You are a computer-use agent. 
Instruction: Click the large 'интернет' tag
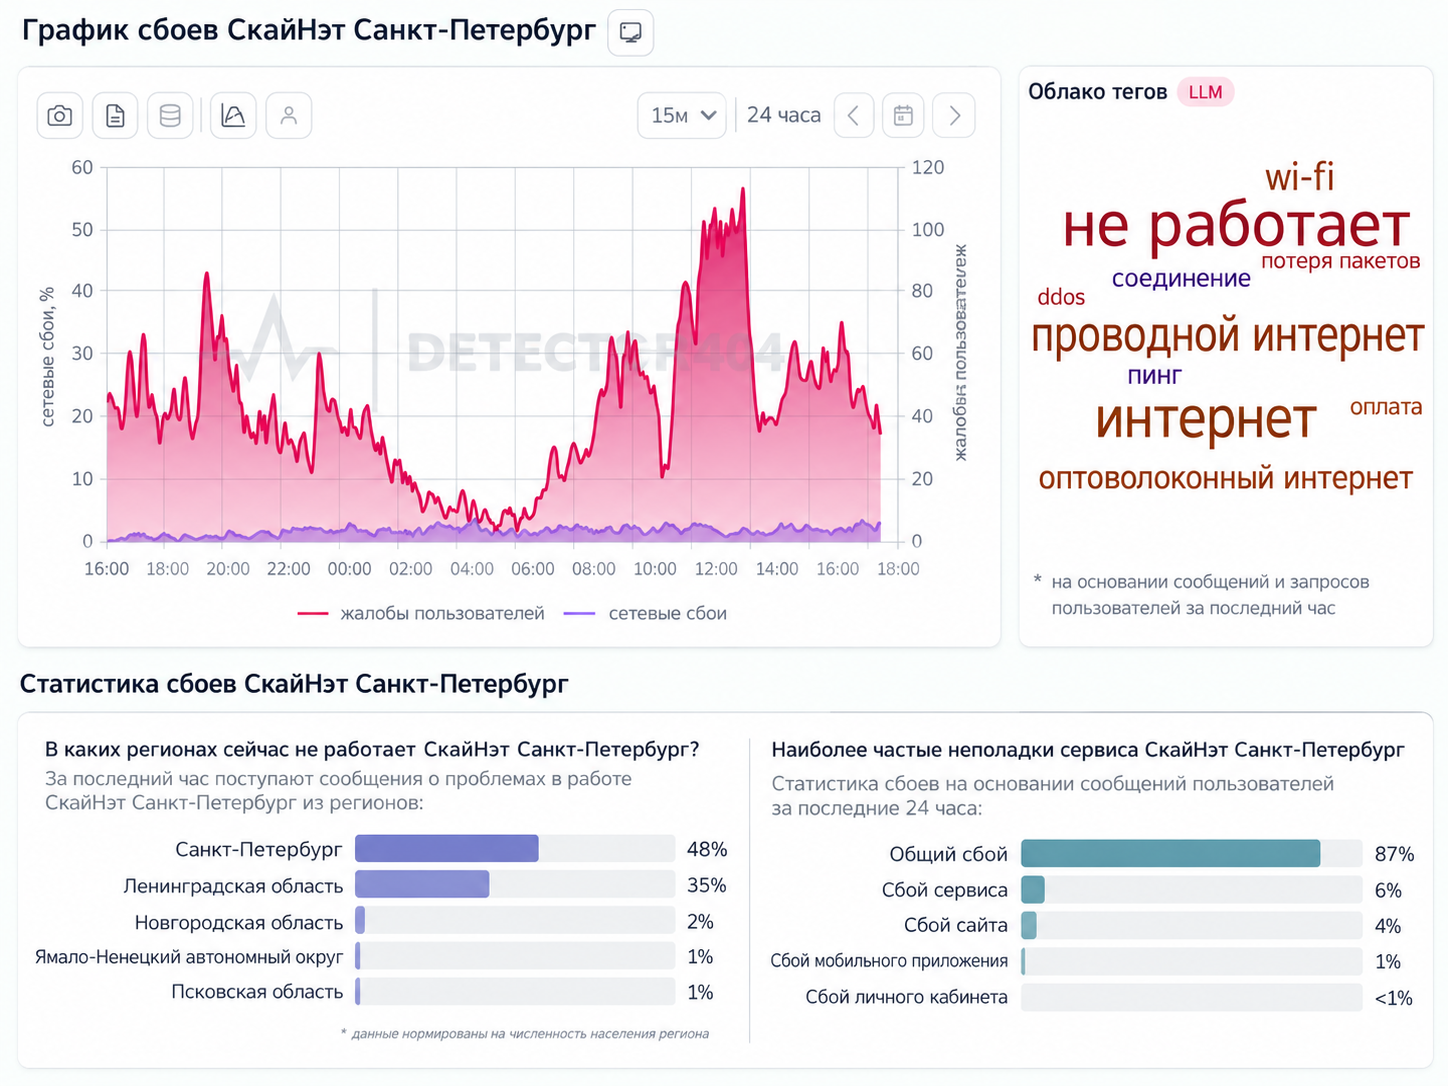pos(1206,418)
